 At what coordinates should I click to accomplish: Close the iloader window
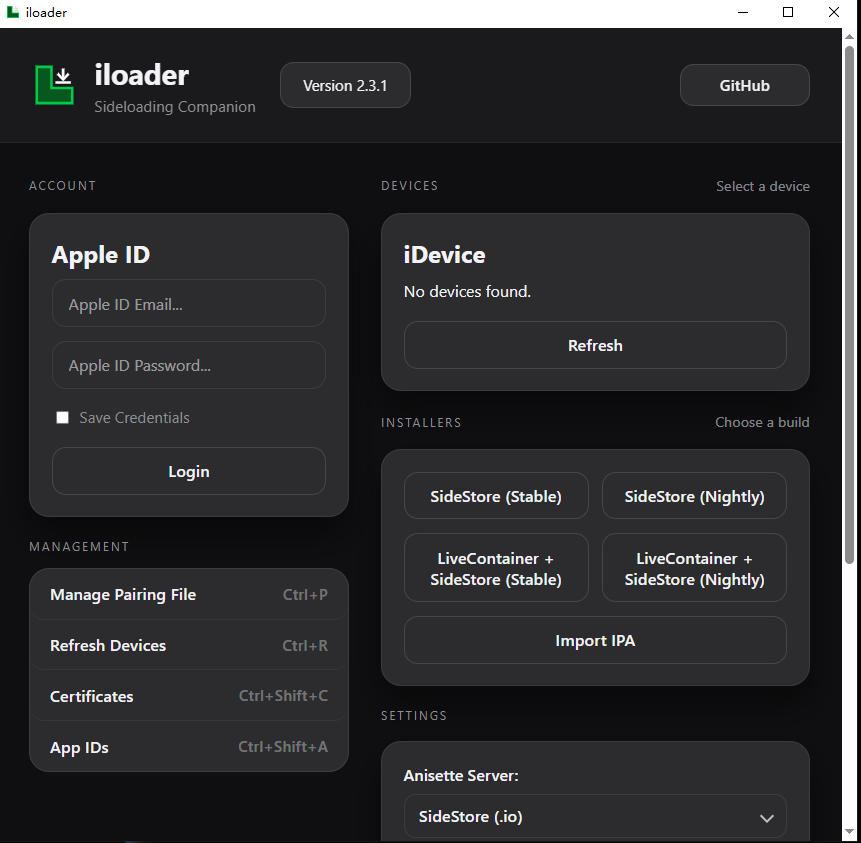point(834,12)
